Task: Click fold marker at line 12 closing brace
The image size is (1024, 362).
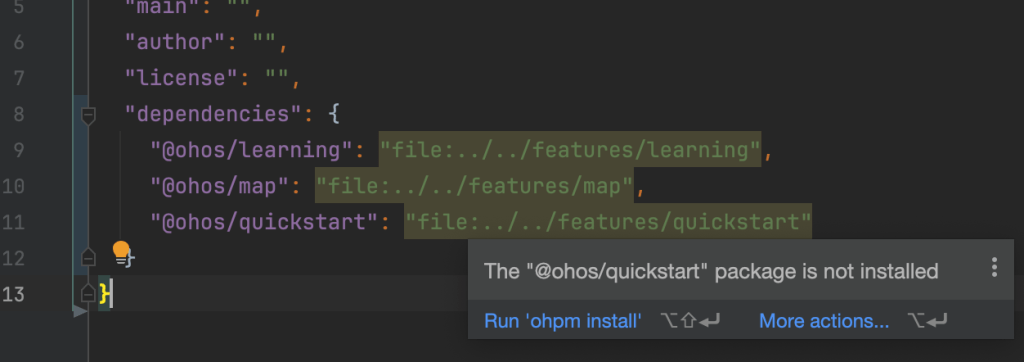Action: 88,258
